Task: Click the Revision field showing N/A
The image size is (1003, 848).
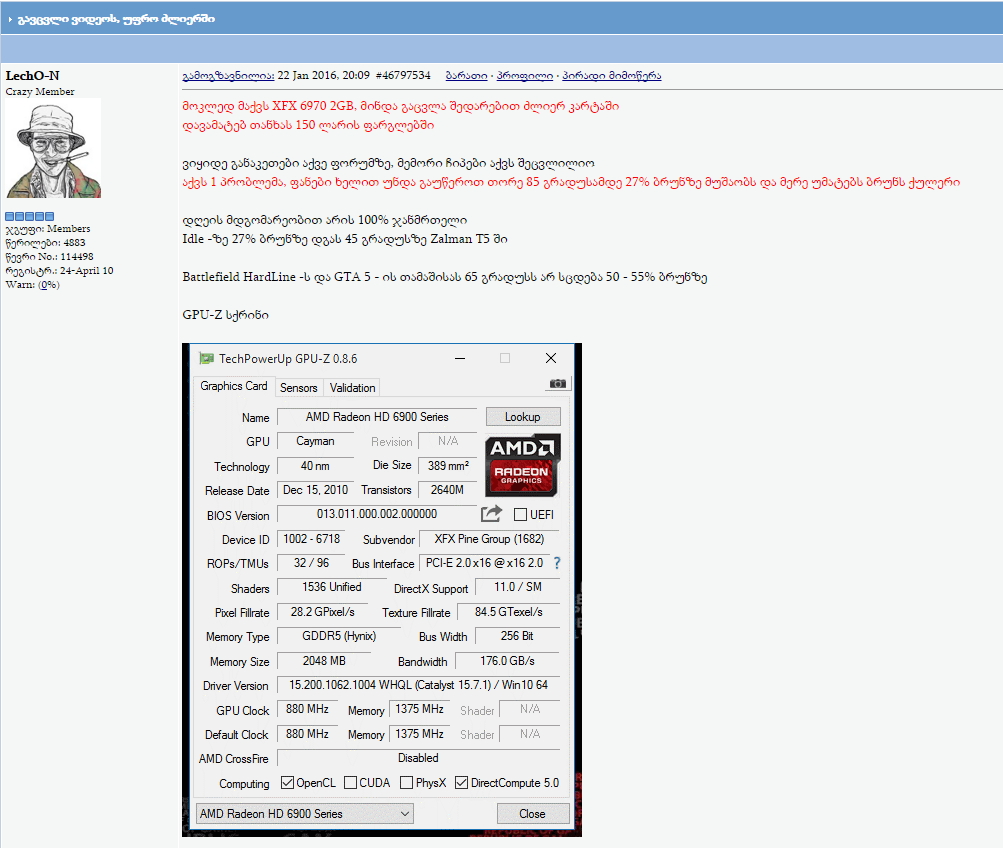Action: 448,441
